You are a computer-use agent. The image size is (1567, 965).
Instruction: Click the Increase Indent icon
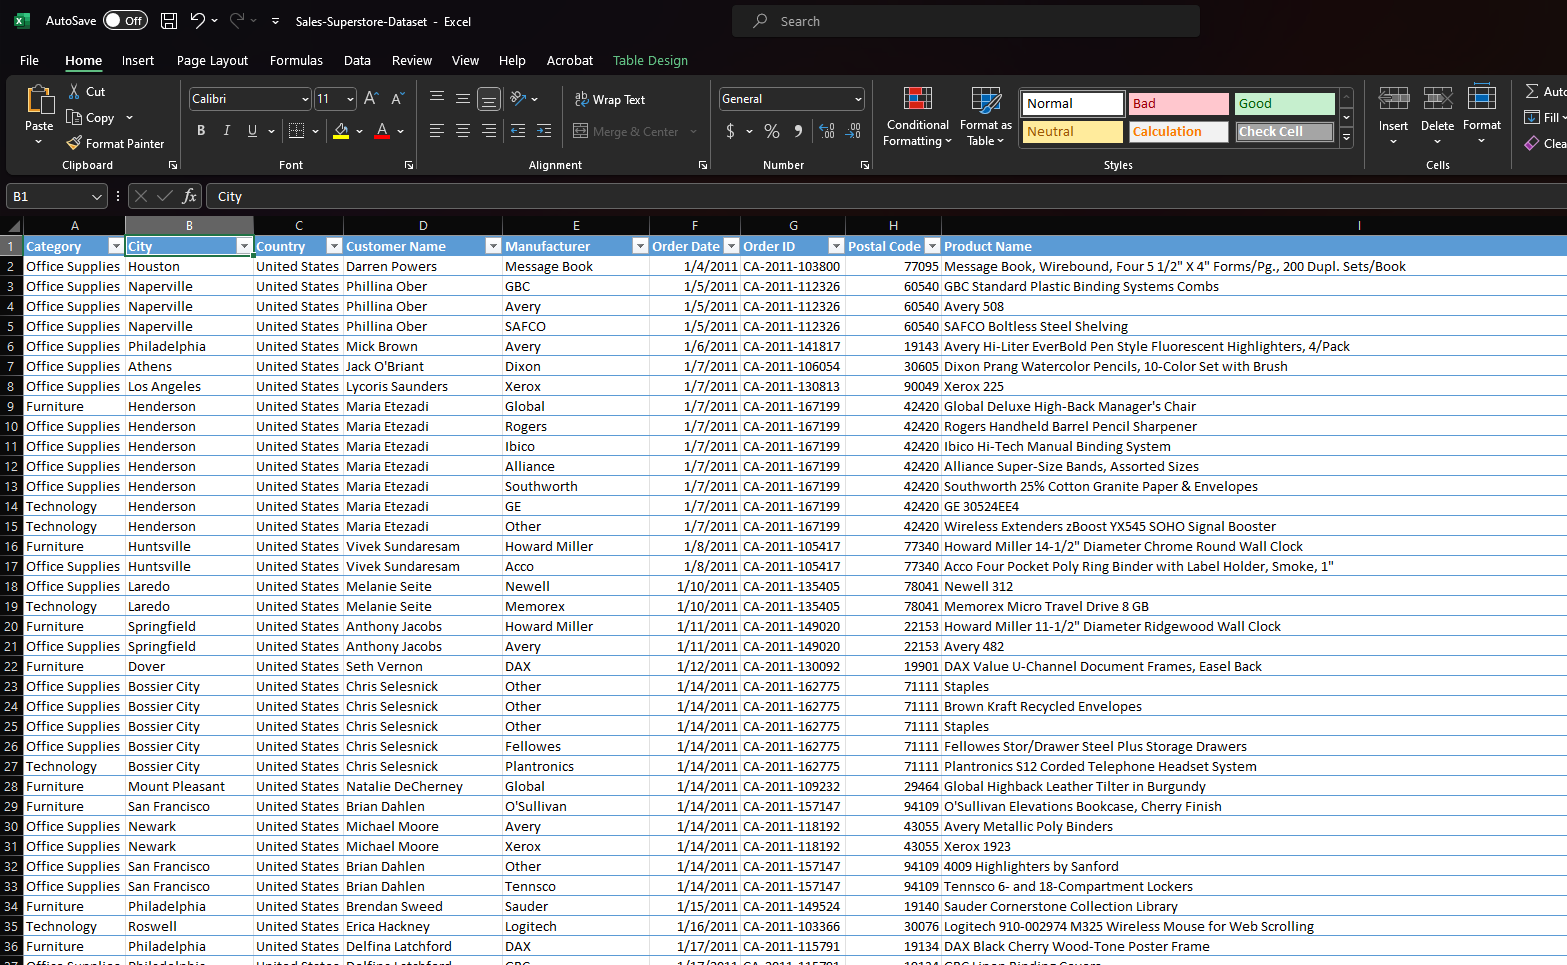tap(544, 131)
